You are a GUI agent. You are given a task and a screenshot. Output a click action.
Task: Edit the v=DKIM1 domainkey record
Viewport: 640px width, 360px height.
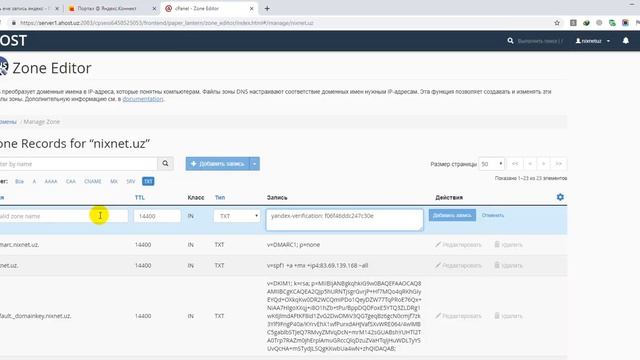[458, 316]
